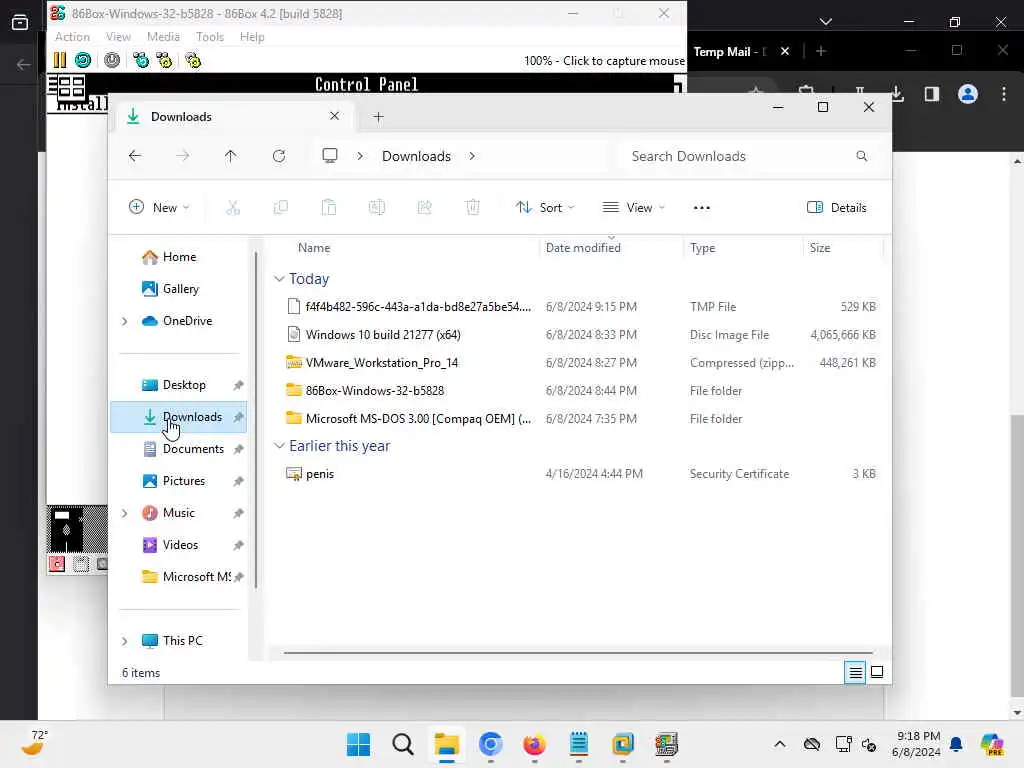Open the New dropdown
The width and height of the screenshot is (1024, 768).
click(x=159, y=208)
